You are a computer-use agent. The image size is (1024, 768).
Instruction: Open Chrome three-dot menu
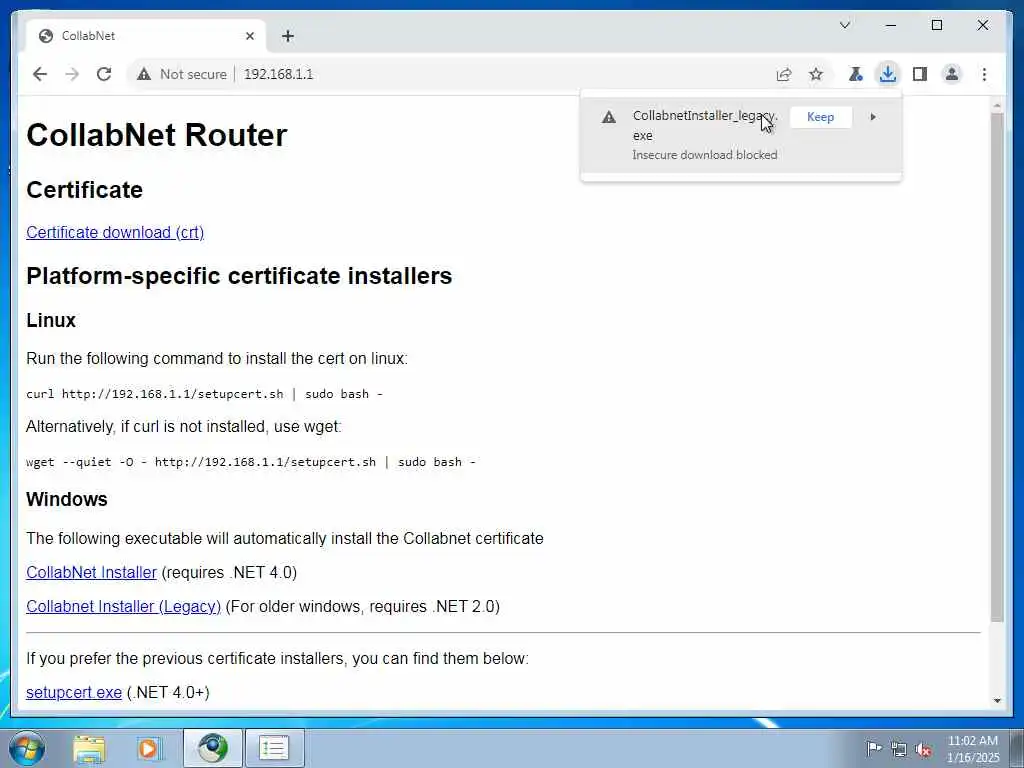tap(984, 74)
